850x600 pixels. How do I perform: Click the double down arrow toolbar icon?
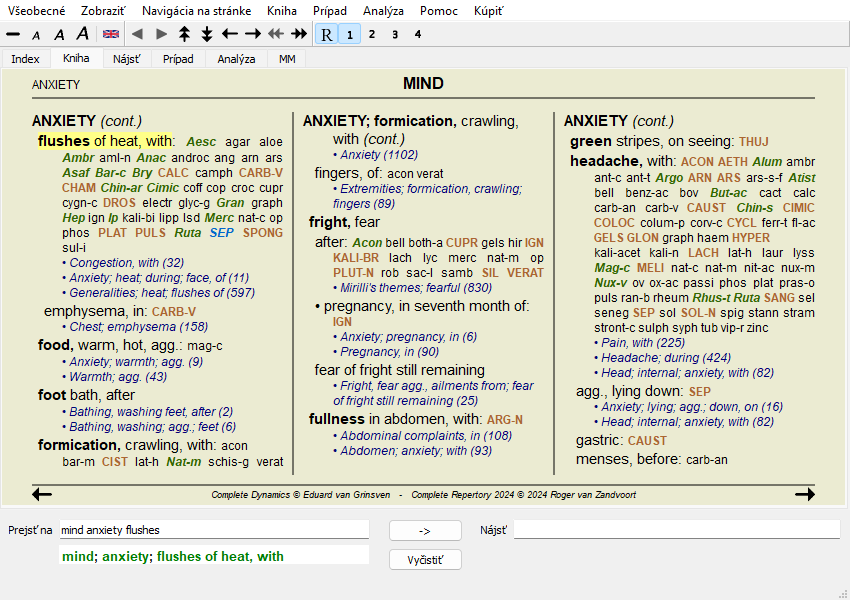[207, 34]
